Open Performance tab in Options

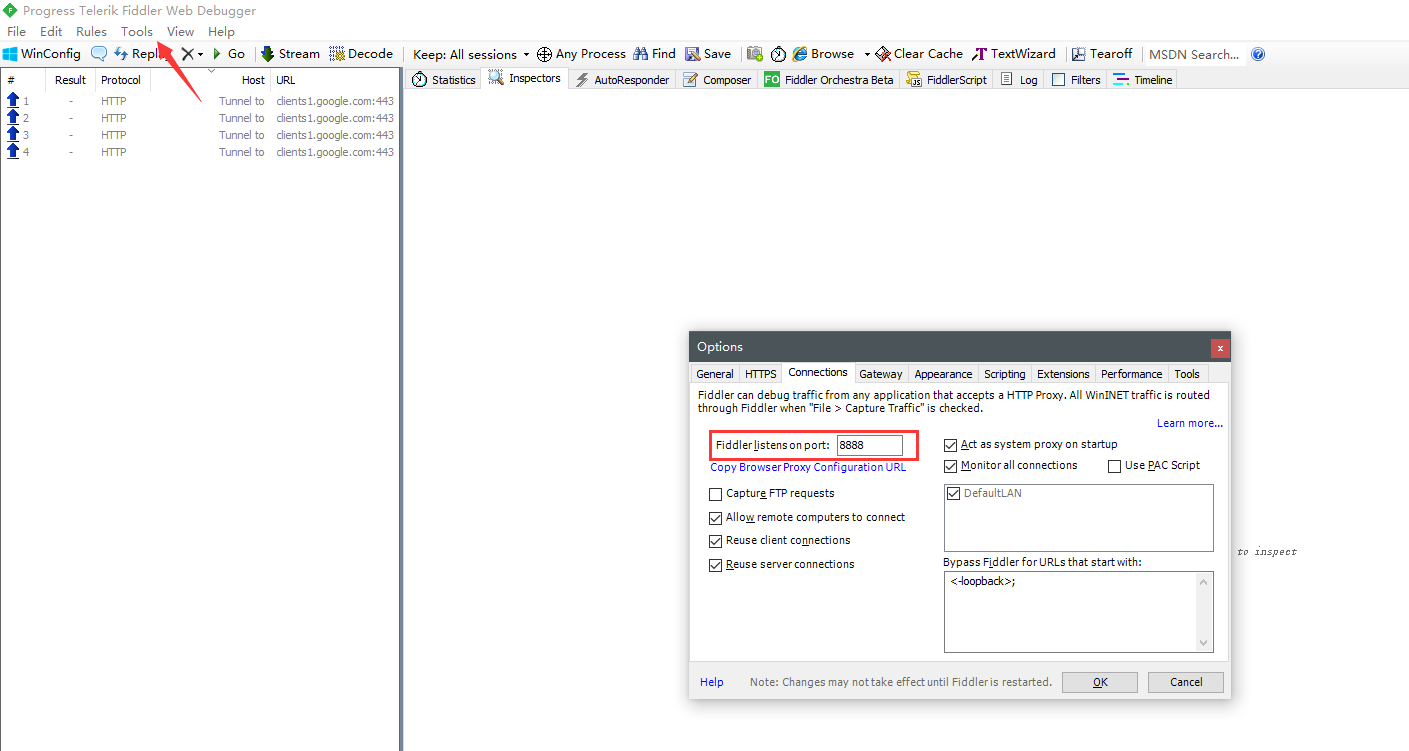pos(1131,374)
